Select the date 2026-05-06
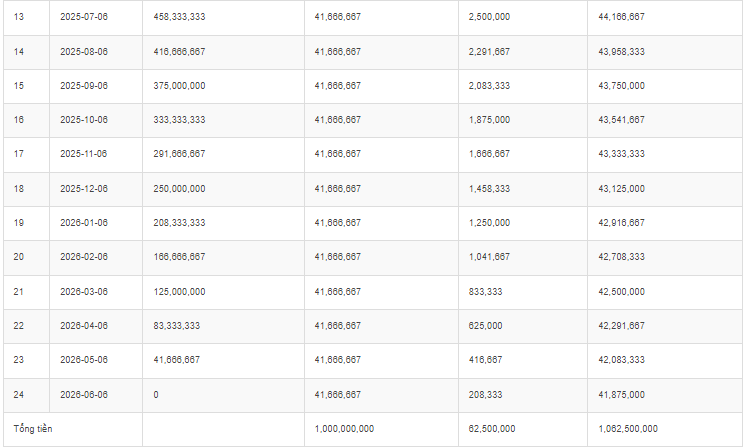 pos(83,359)
